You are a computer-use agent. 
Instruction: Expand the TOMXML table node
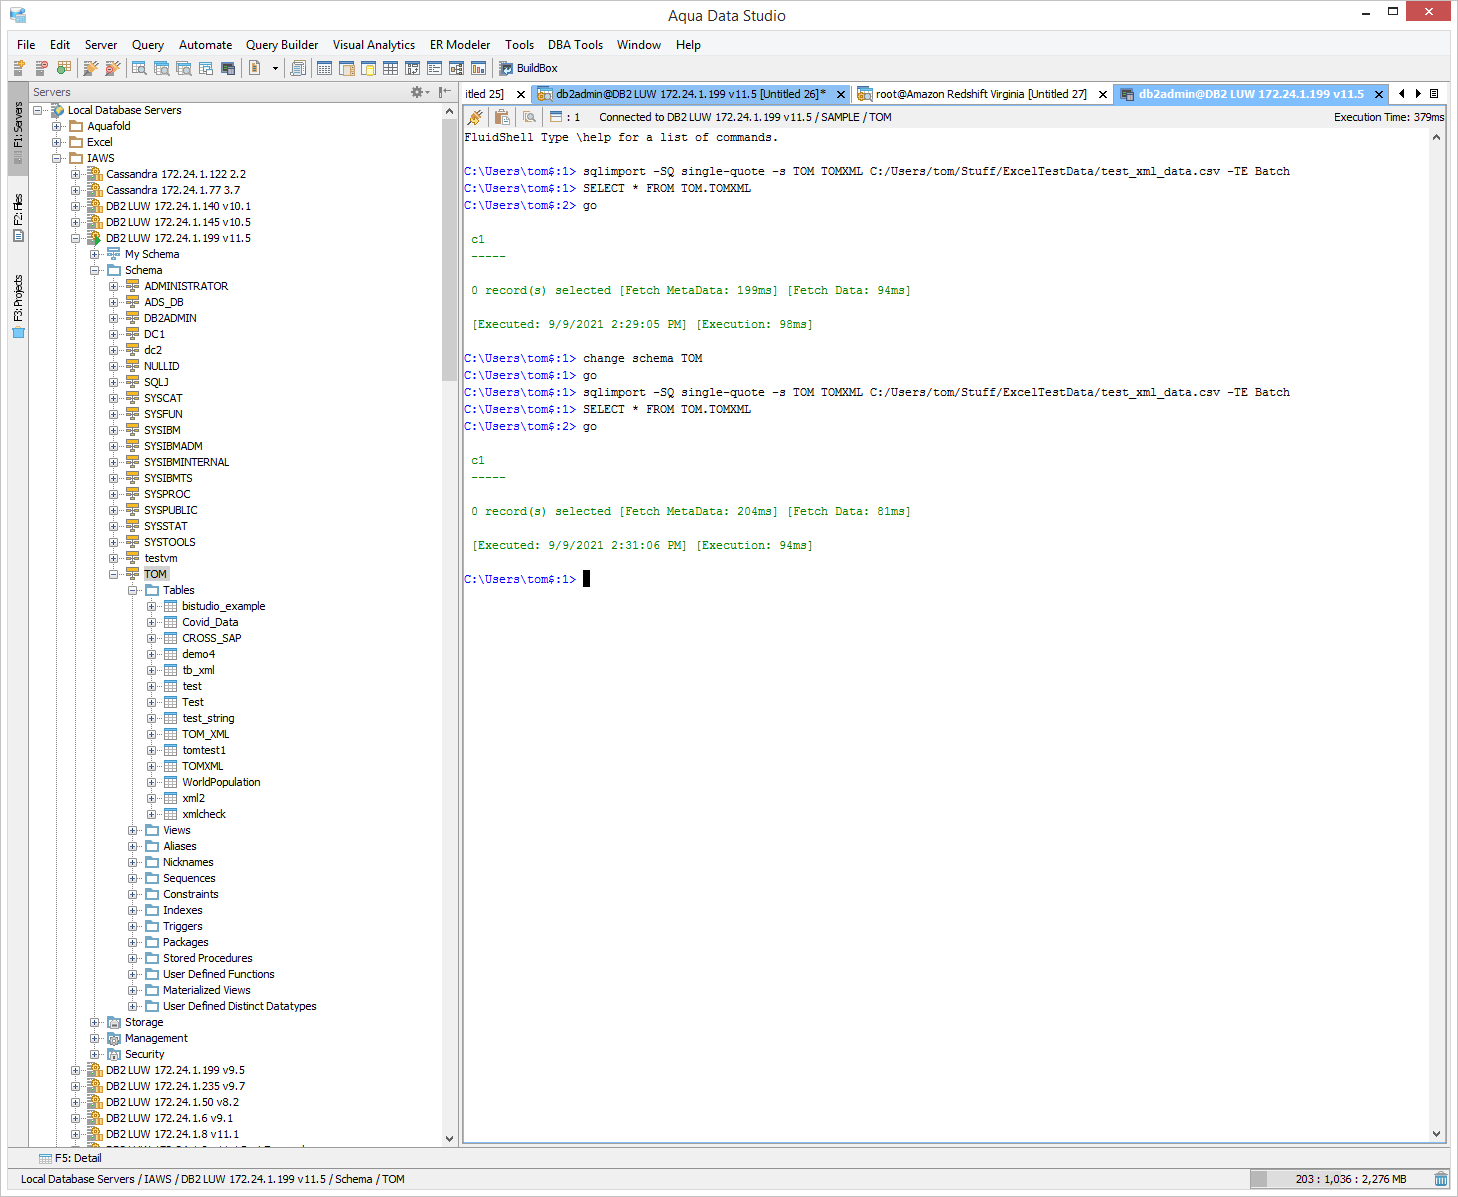pos(152,766)
